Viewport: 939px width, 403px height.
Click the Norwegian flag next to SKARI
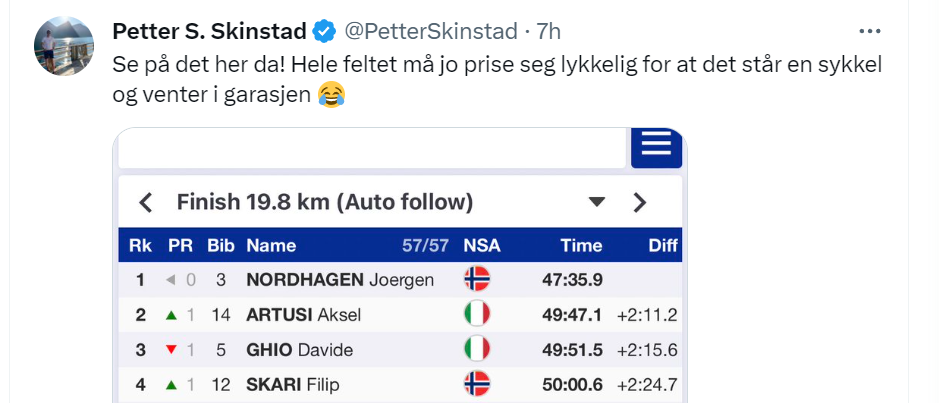[477, 384]
